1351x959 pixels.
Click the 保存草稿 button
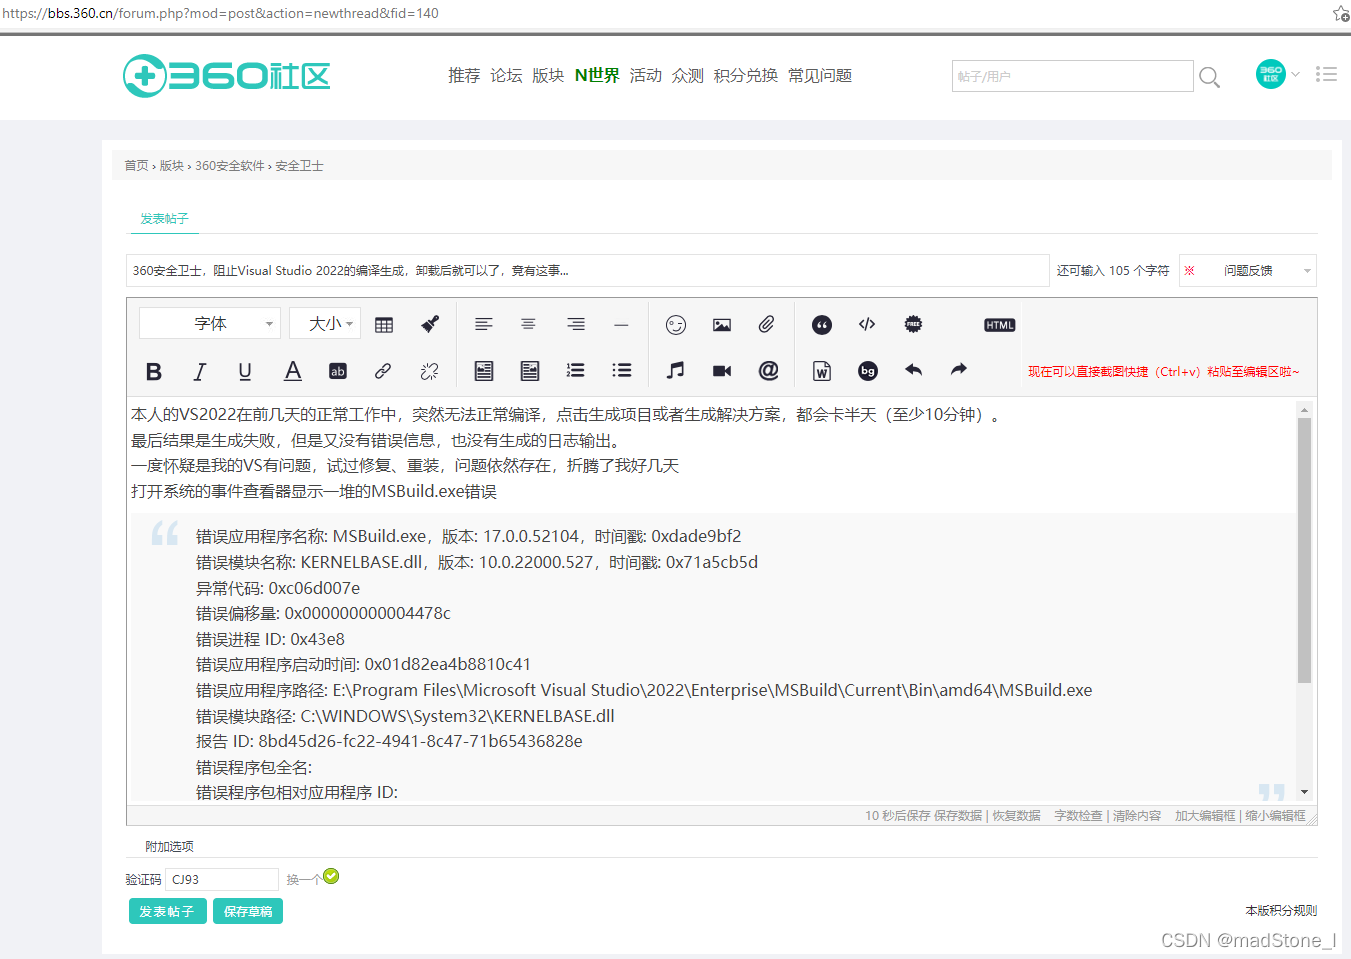click(x=248, y=911)
